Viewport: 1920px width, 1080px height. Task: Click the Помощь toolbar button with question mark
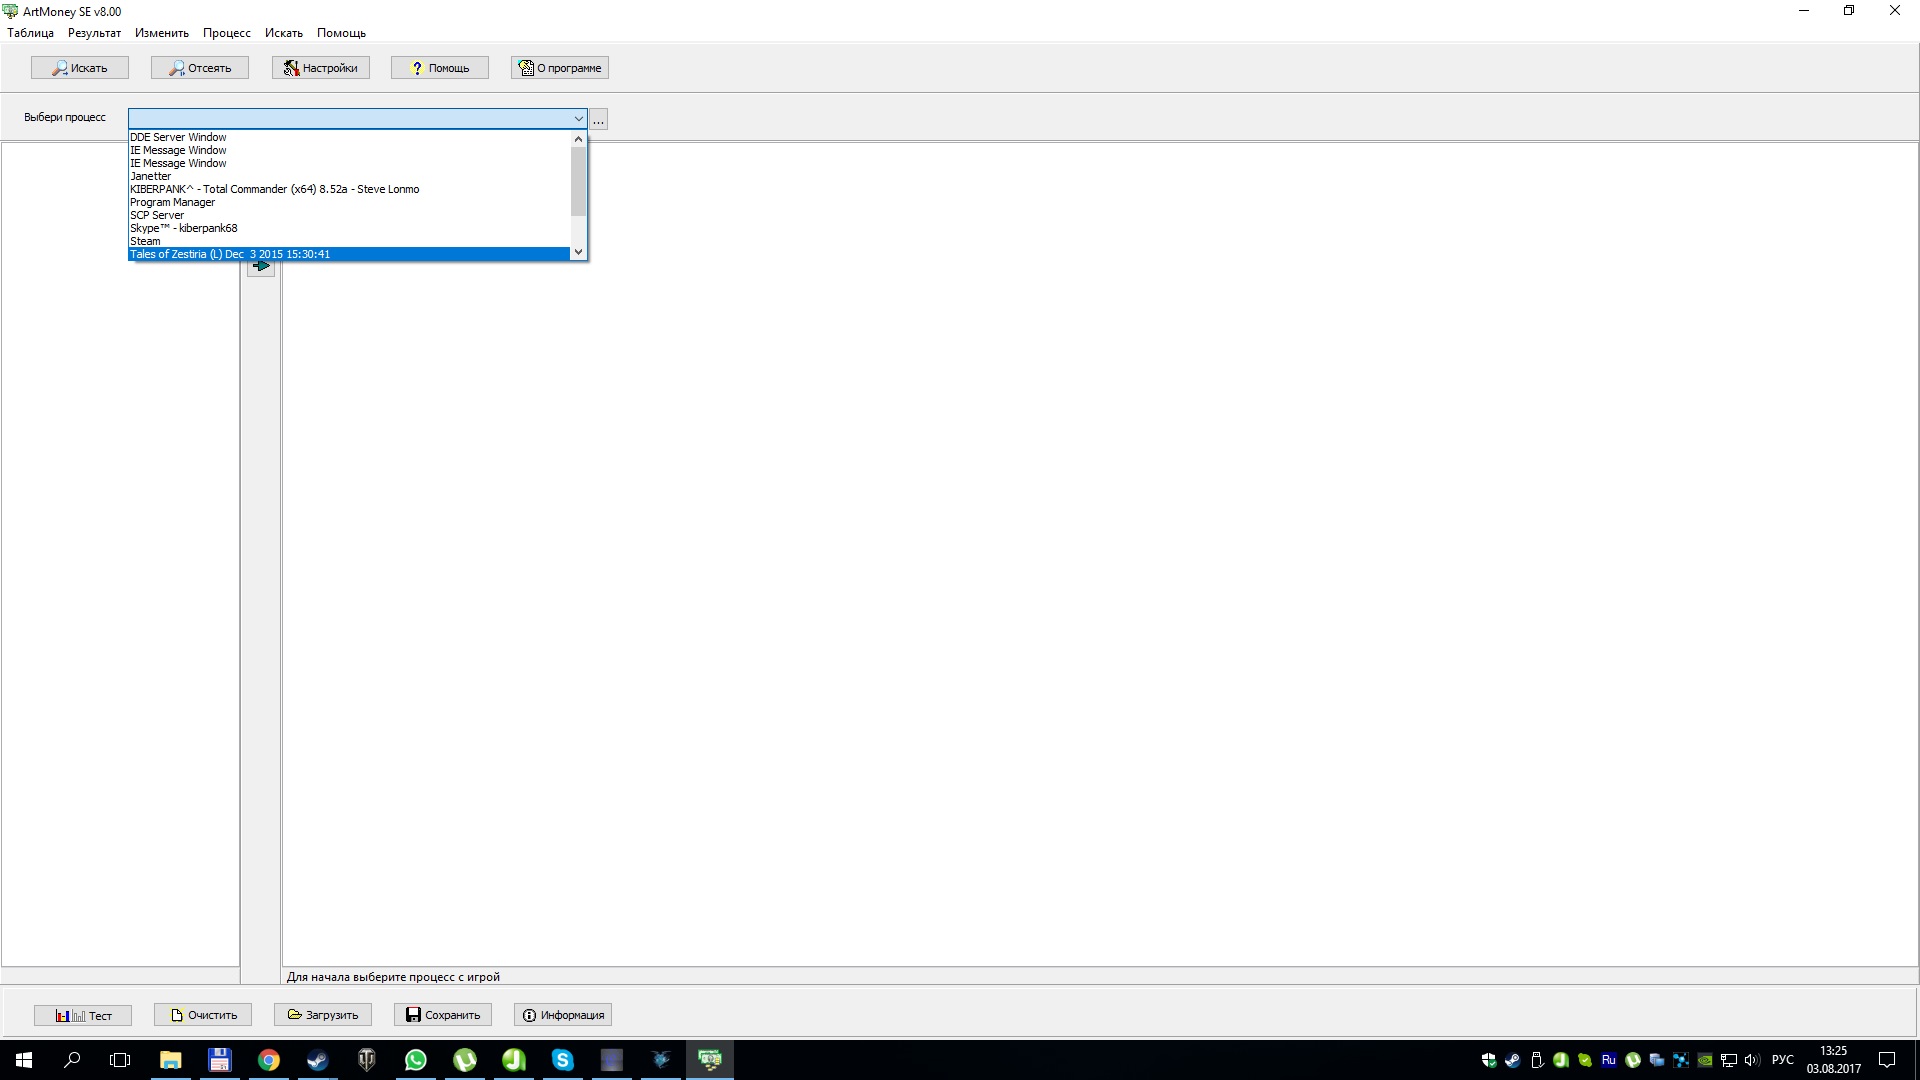(x=440, y=68)
